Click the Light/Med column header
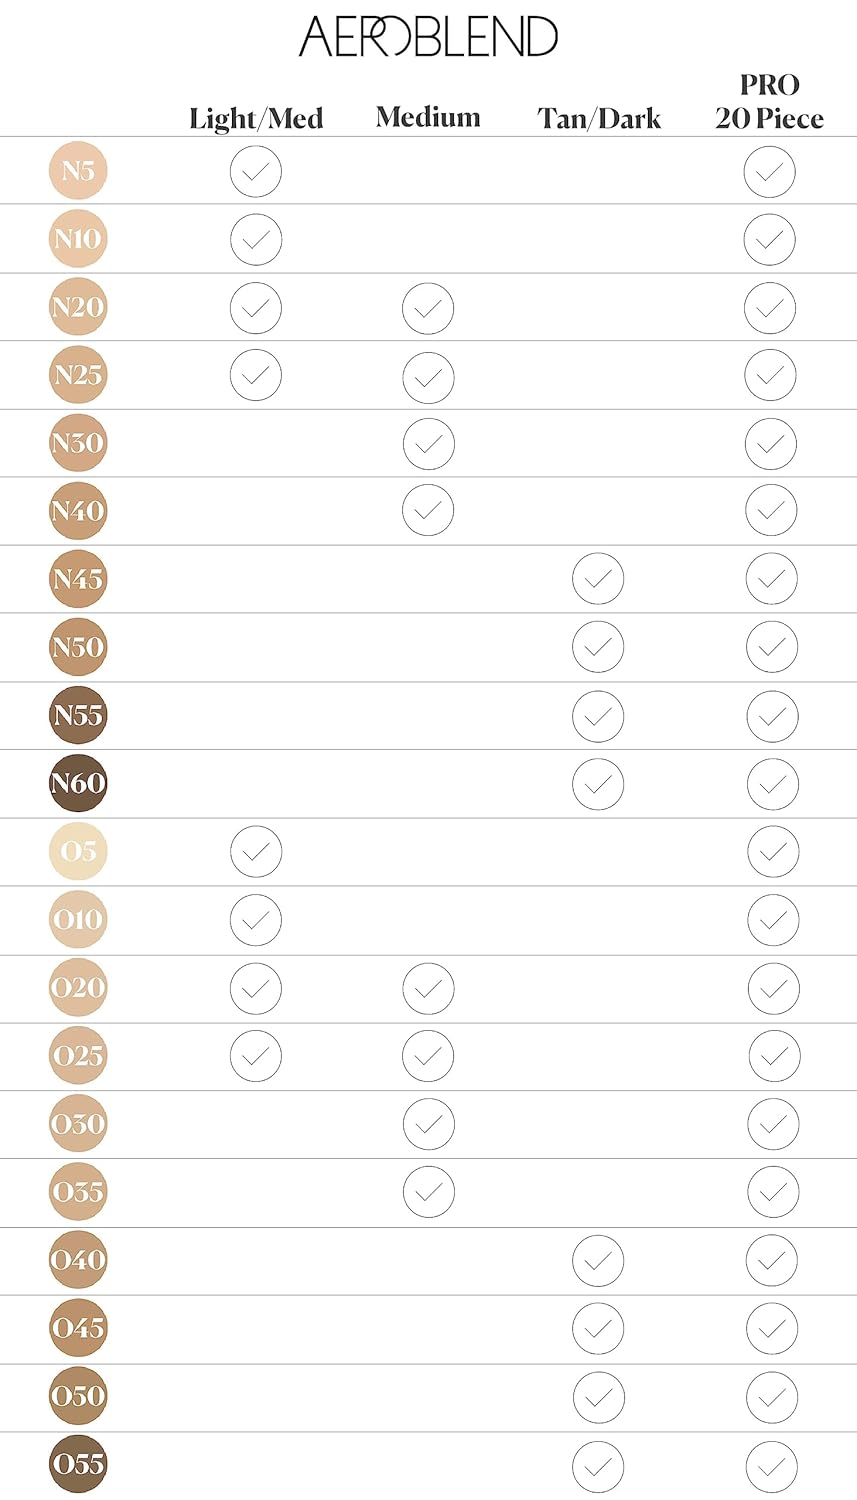Image resolution: width=857 pixels, height=1500 pixels. tap(256, 118)
